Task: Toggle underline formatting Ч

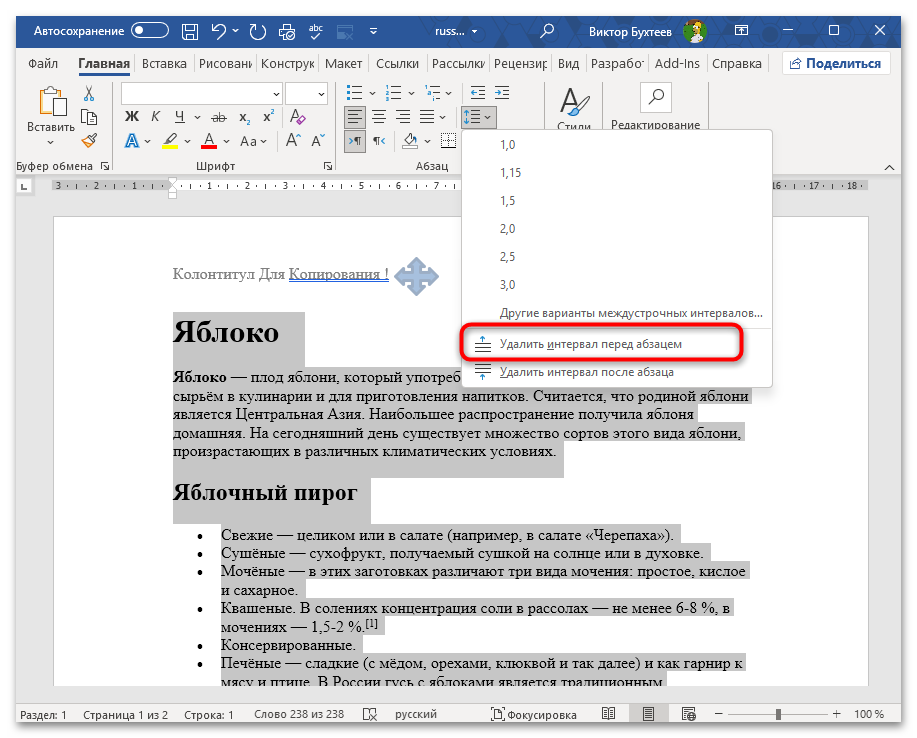Action: click(180, 117)
